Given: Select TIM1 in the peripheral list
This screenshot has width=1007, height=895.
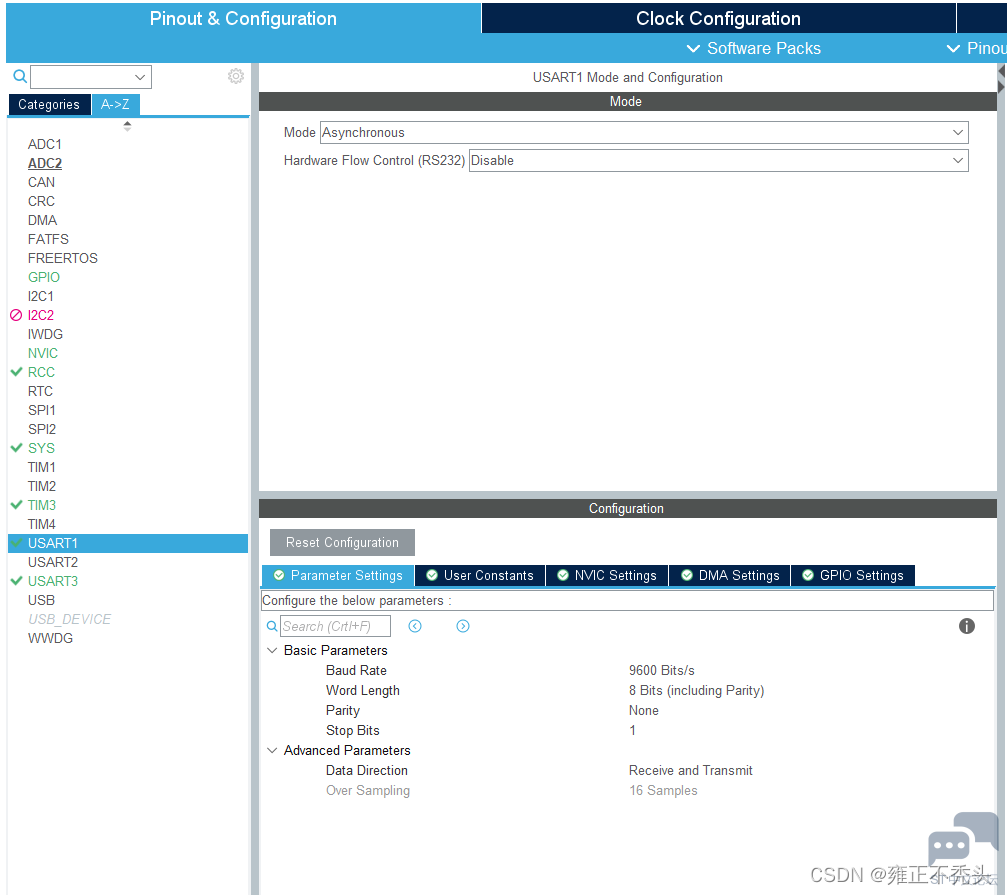Looking at the screenshot, I should tap(42, 467).
